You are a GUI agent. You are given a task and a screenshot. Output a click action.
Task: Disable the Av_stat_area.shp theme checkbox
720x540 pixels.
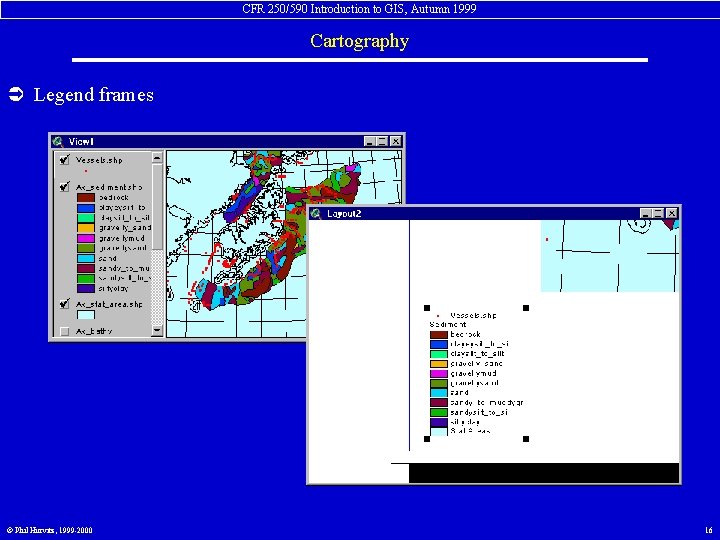[64, 304]
